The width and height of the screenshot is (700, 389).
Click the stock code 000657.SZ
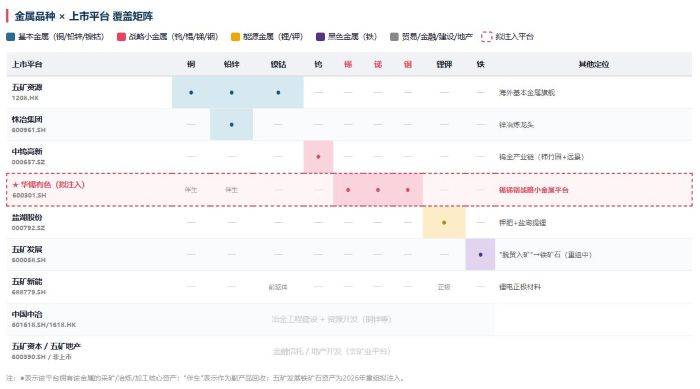tap(28, 162)
